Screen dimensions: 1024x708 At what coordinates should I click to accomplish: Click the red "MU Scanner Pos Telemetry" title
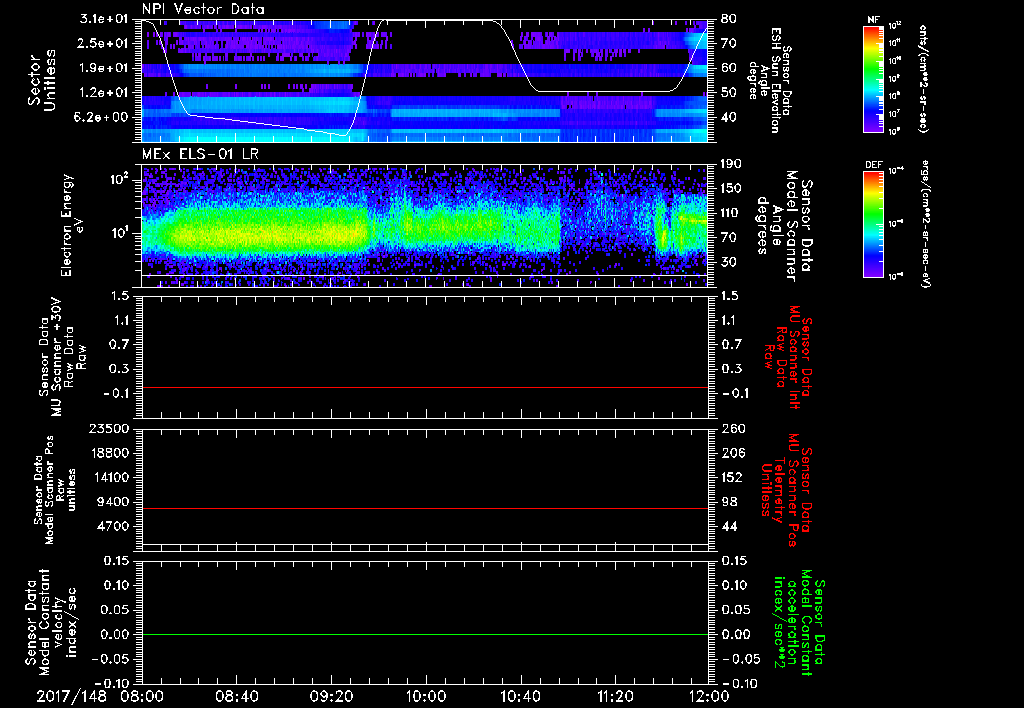point(786,490)
